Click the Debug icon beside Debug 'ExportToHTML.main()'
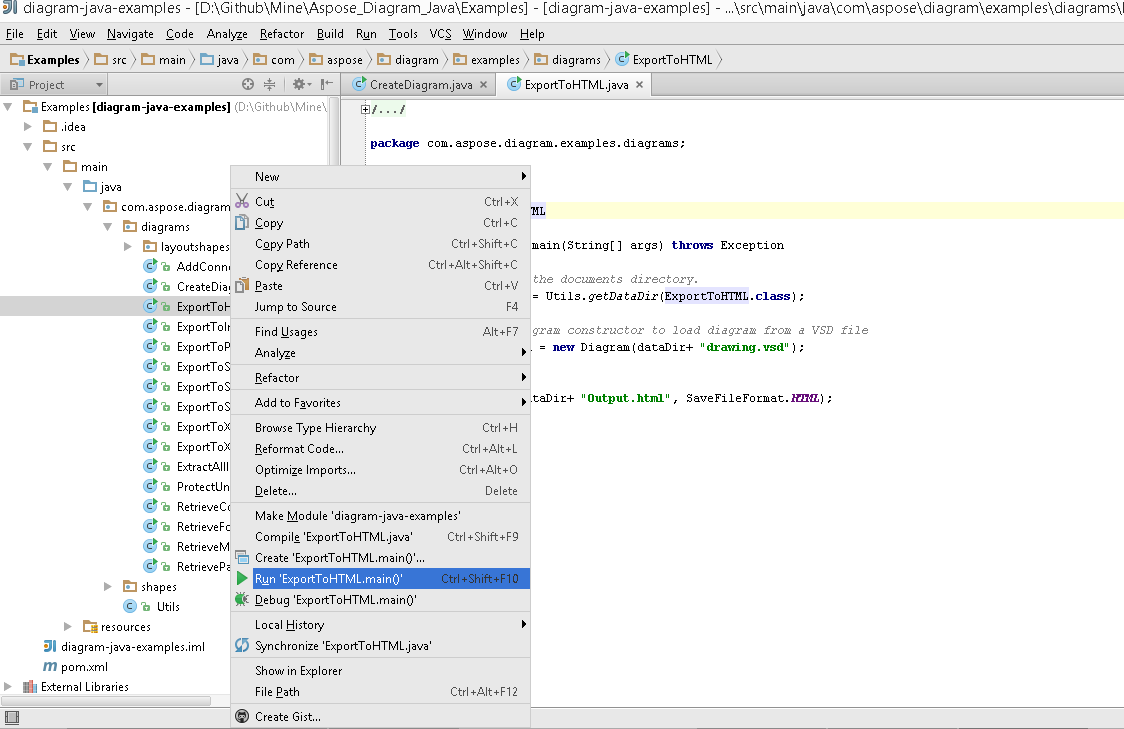 tap(240, 599)
